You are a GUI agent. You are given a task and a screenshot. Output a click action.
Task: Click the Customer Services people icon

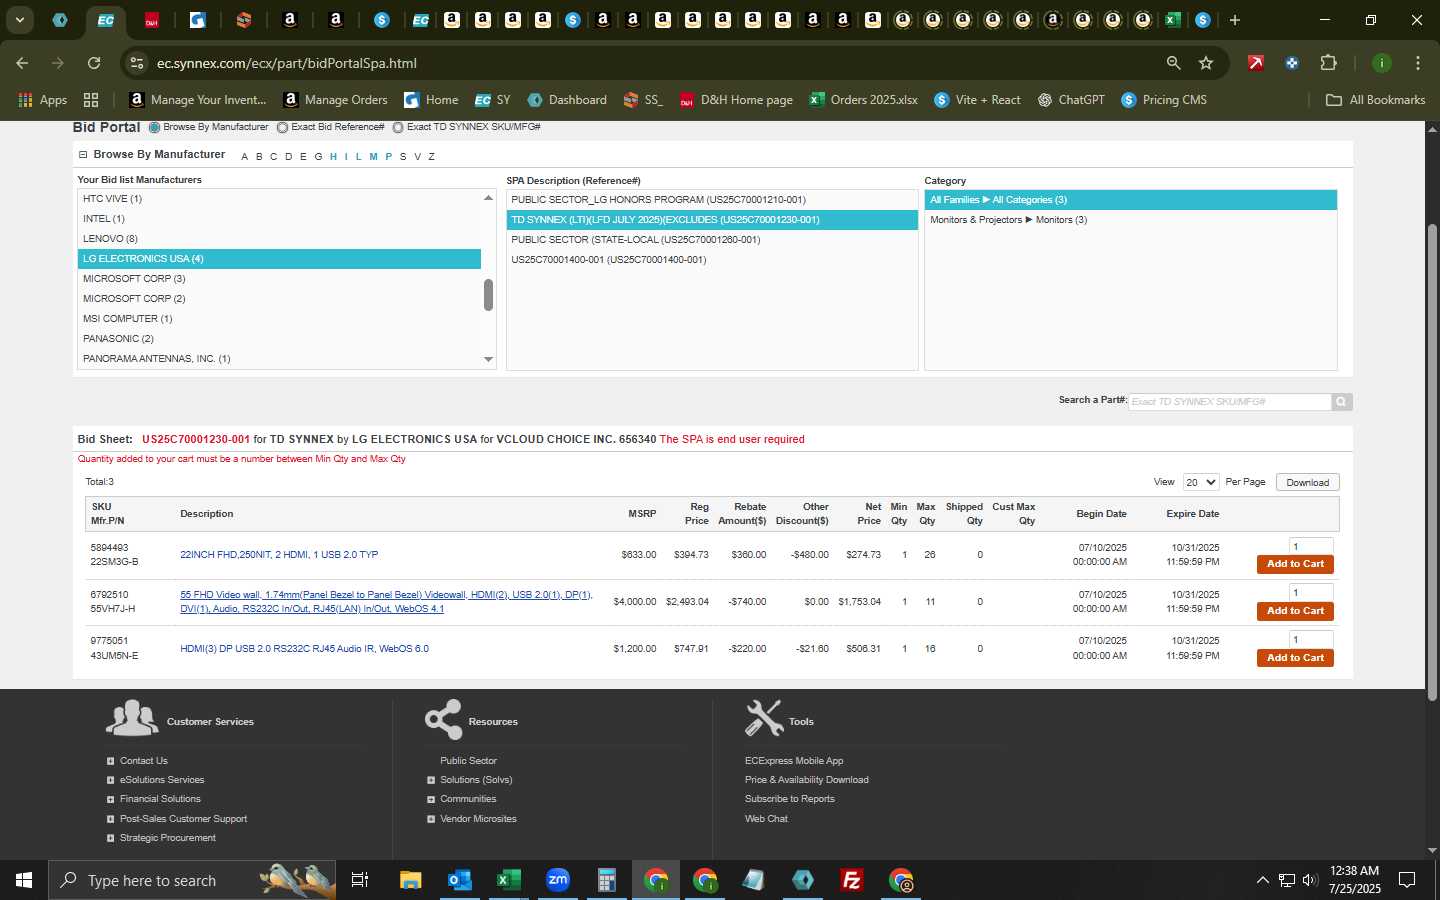132,717
